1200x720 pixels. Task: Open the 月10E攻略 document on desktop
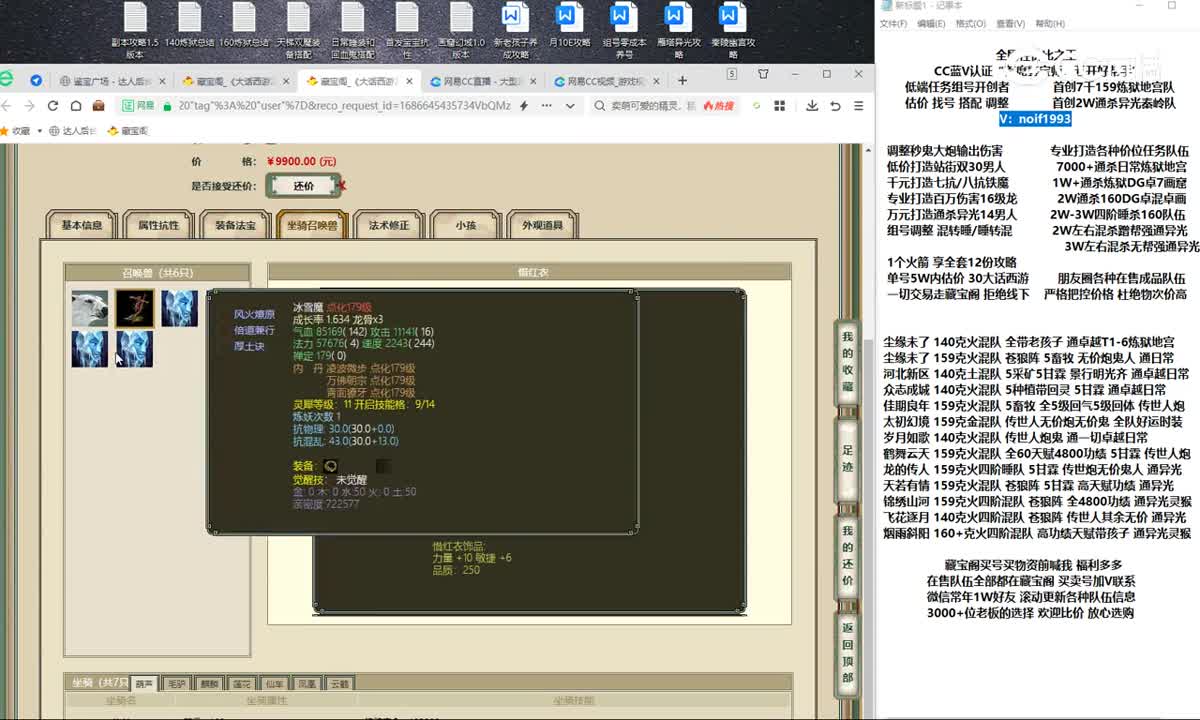[x=568, y=29]
